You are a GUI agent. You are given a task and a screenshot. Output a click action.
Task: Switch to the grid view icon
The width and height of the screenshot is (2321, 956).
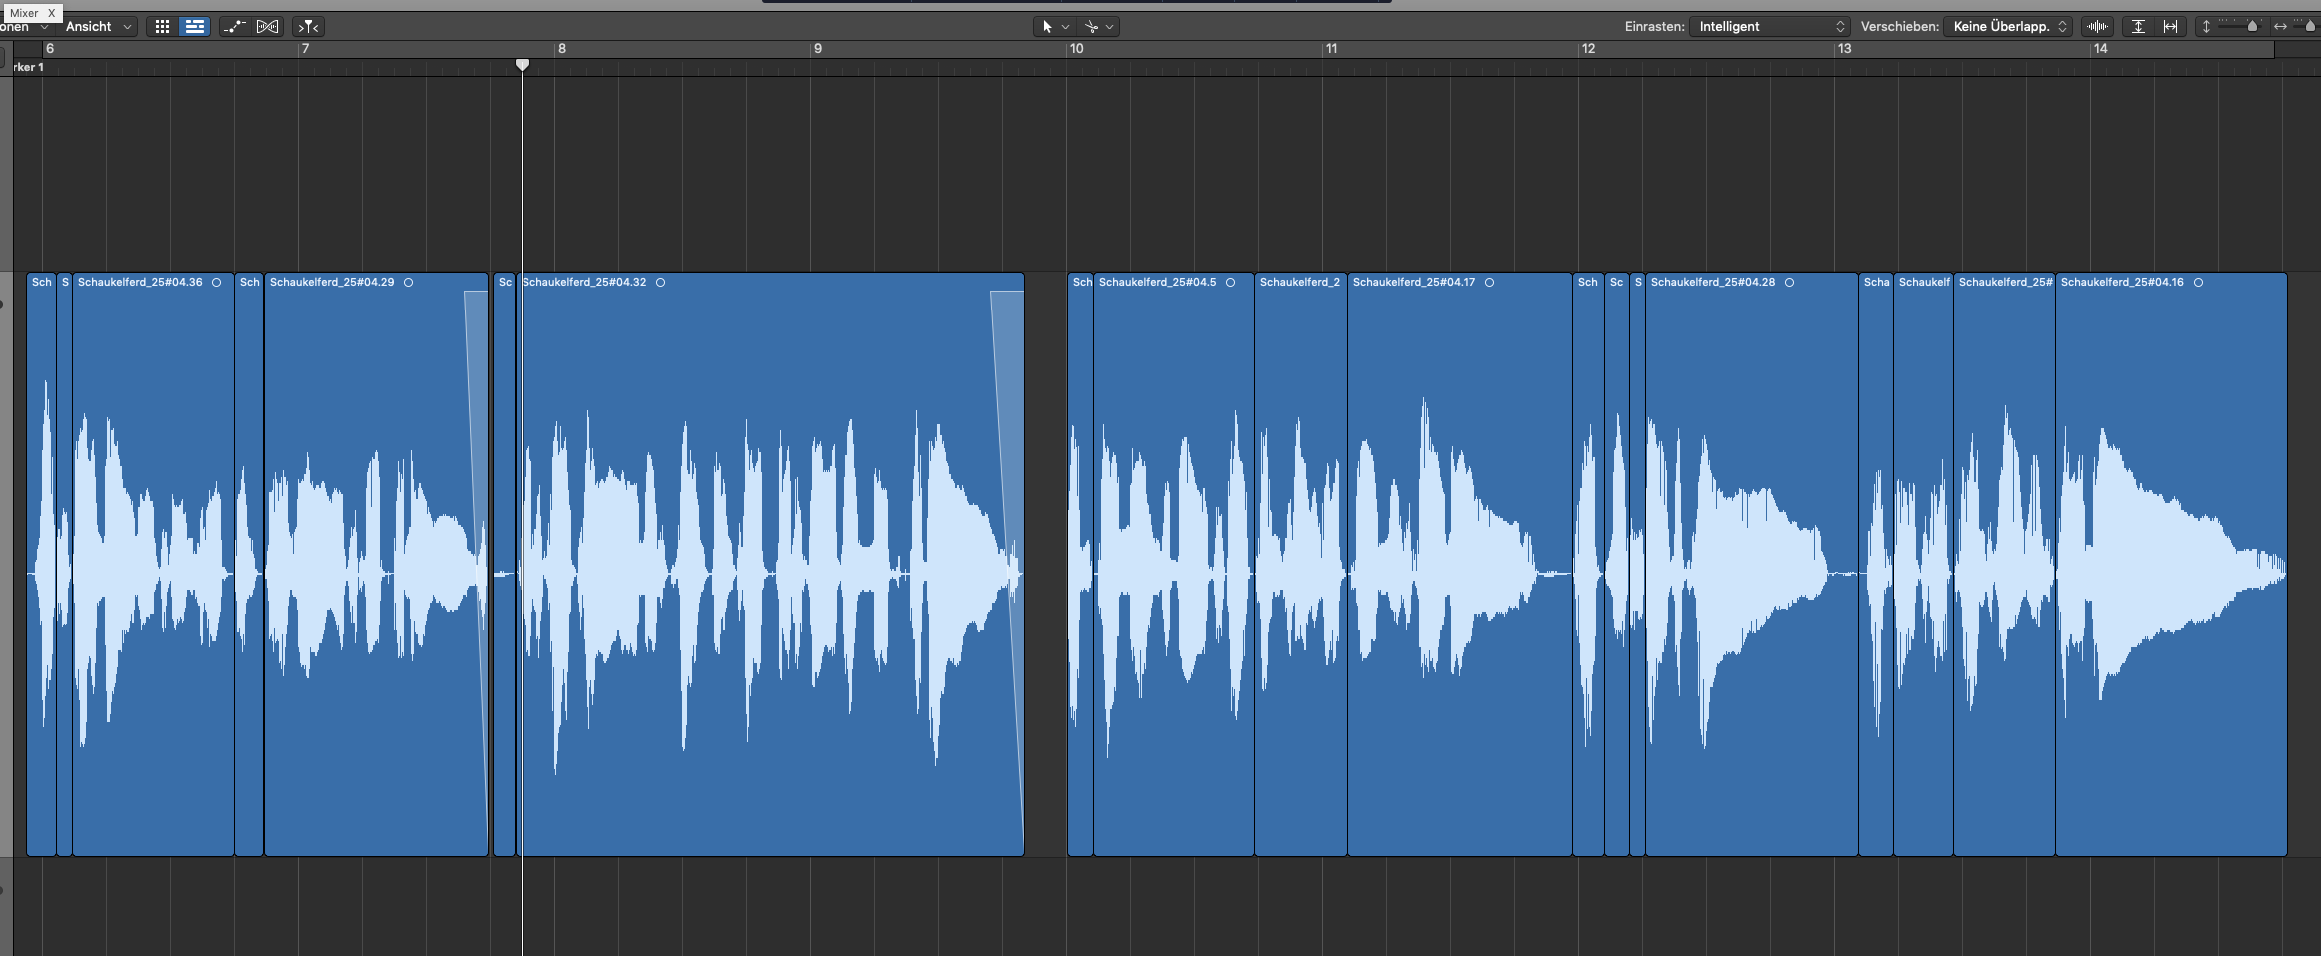(162, 27)
